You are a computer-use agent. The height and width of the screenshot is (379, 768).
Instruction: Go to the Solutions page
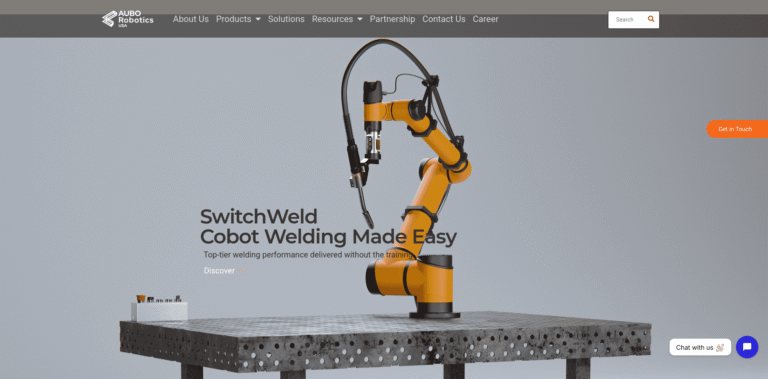point(286,19)
